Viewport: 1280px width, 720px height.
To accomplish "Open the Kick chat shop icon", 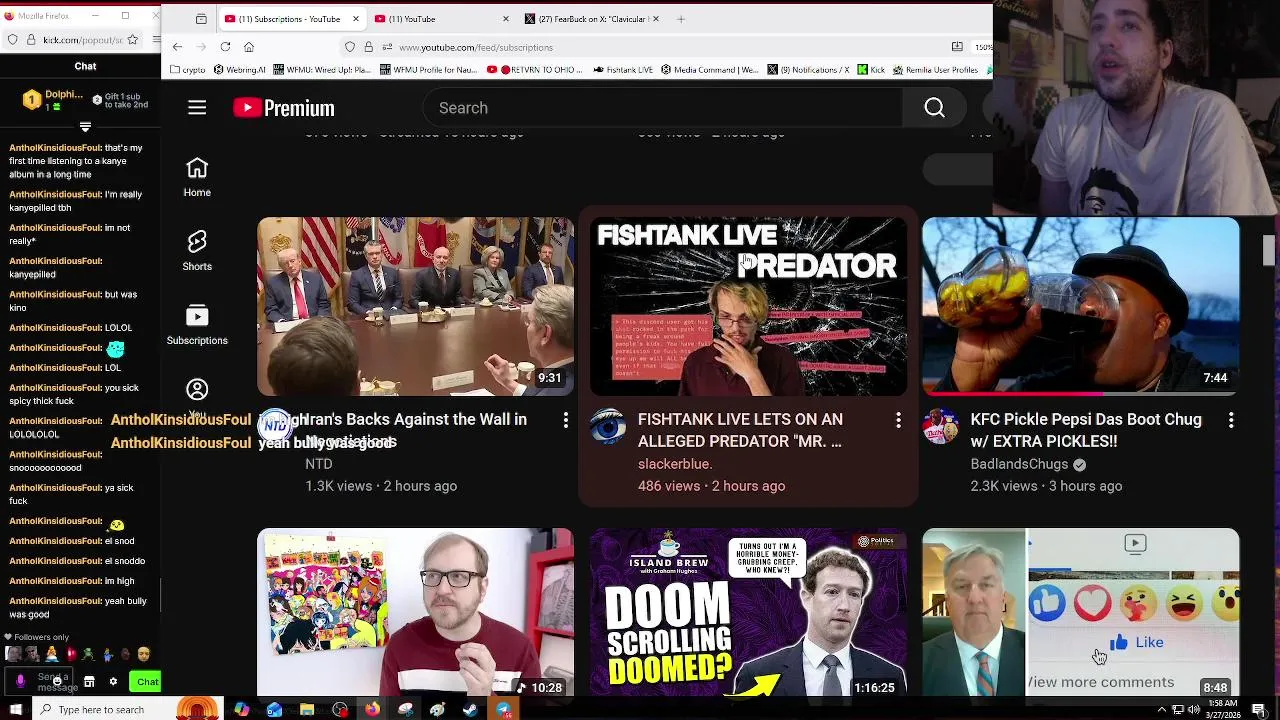I will coord(89,682).
